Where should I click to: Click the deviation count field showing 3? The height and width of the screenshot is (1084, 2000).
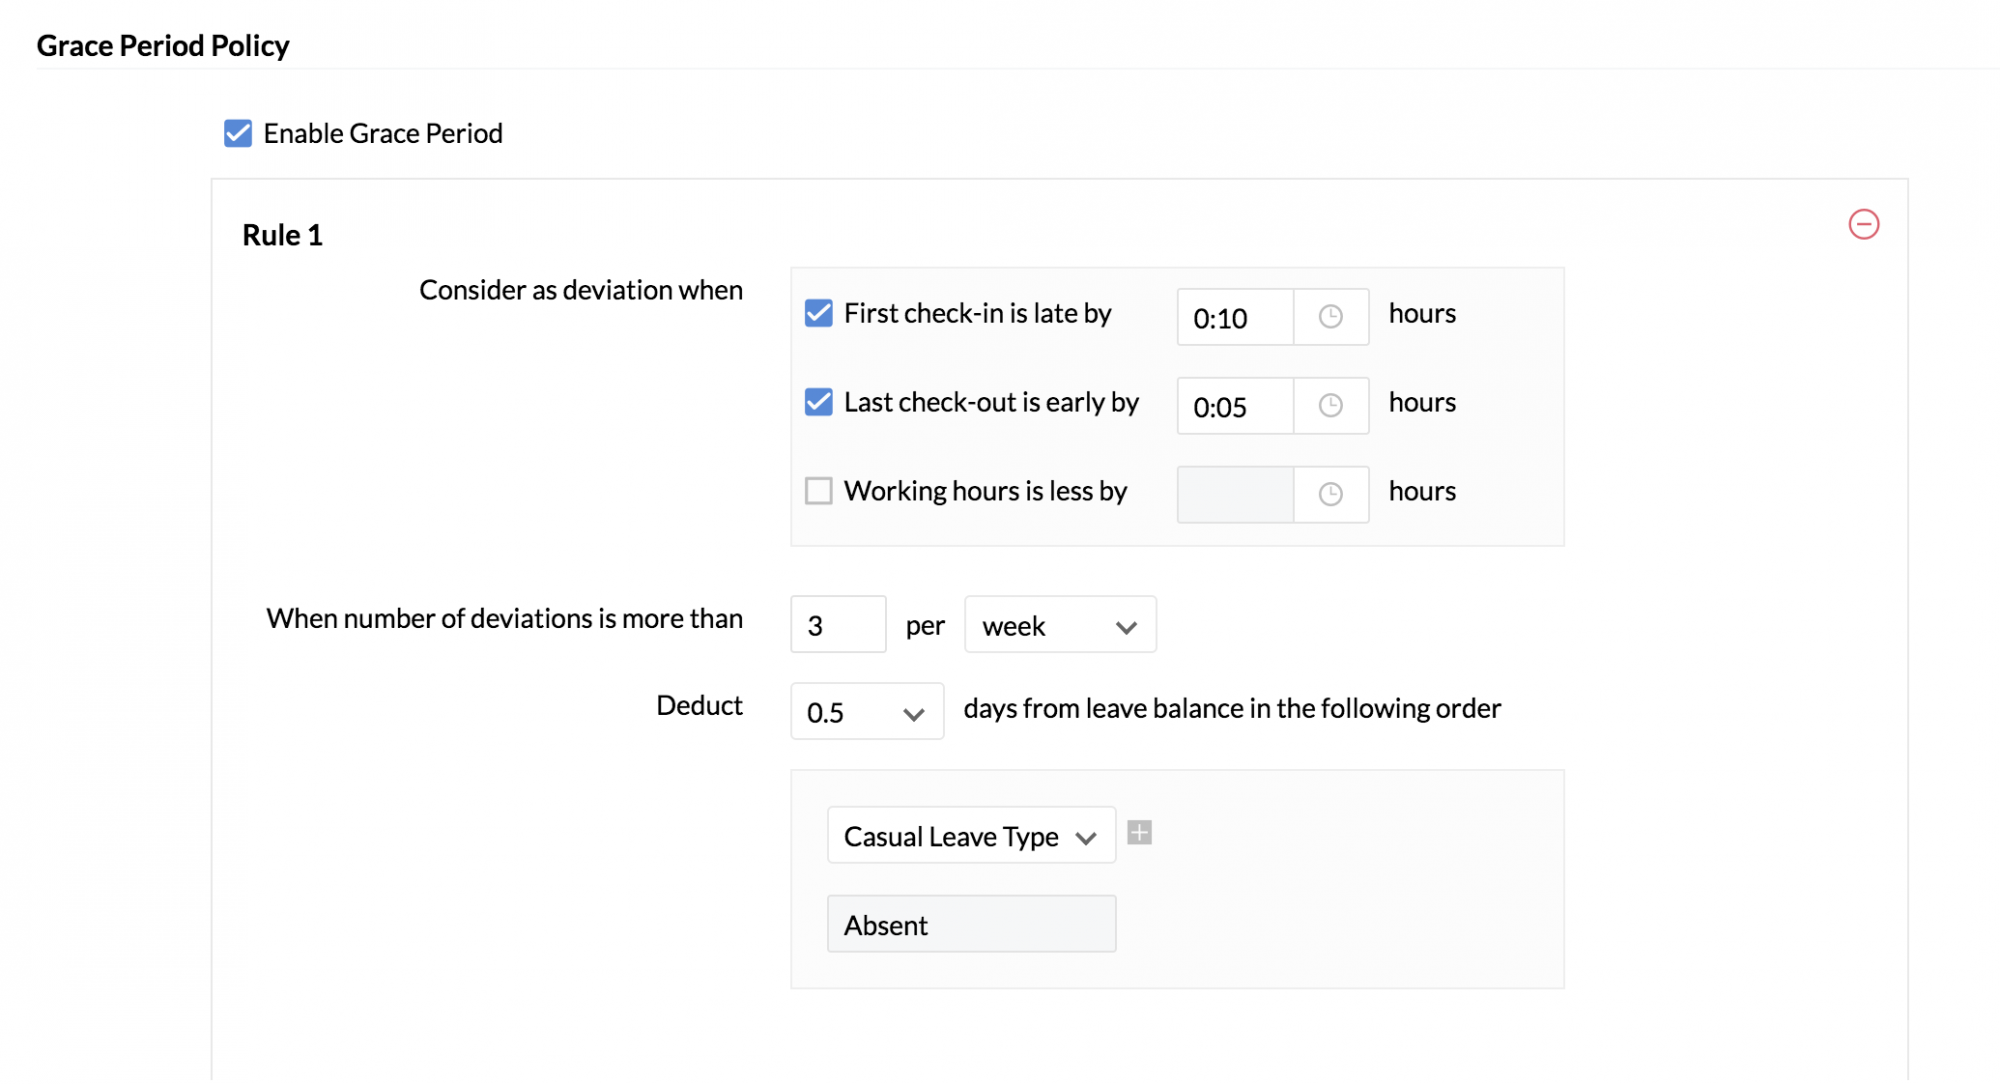coord(837,623)
